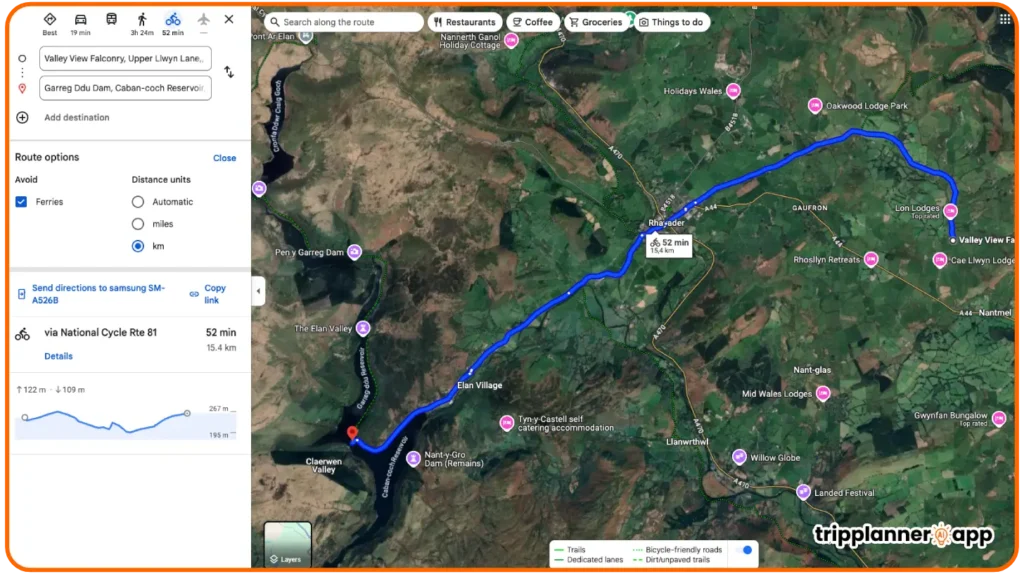Click the add destination plus icon

(x=22, y=118)
